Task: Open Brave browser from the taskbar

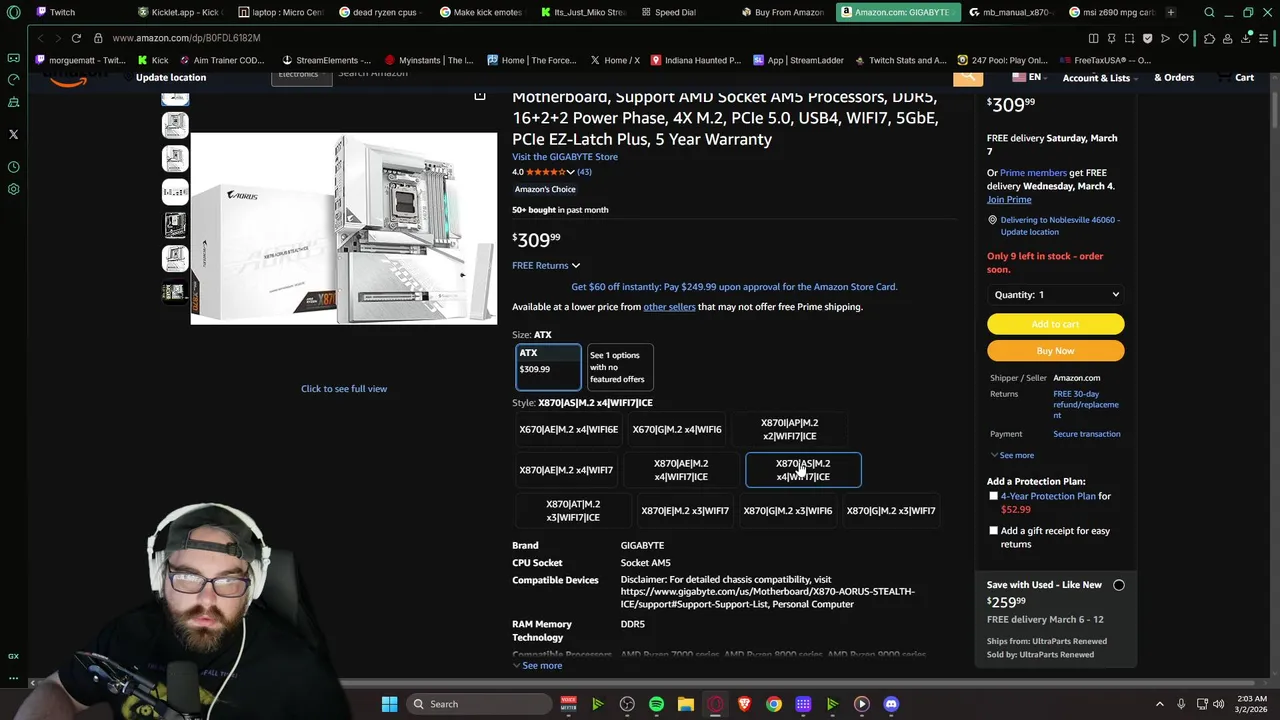Action: 744,704
